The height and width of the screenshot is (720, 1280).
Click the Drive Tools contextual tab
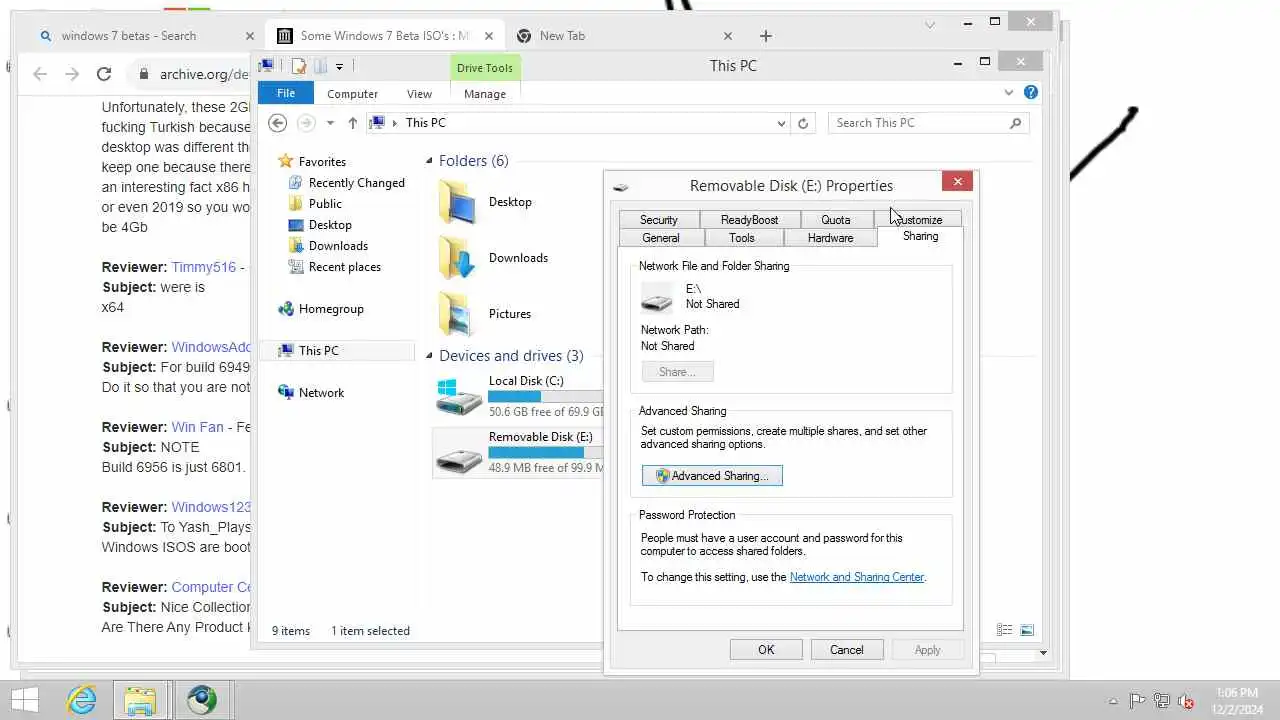pos(485,68)
